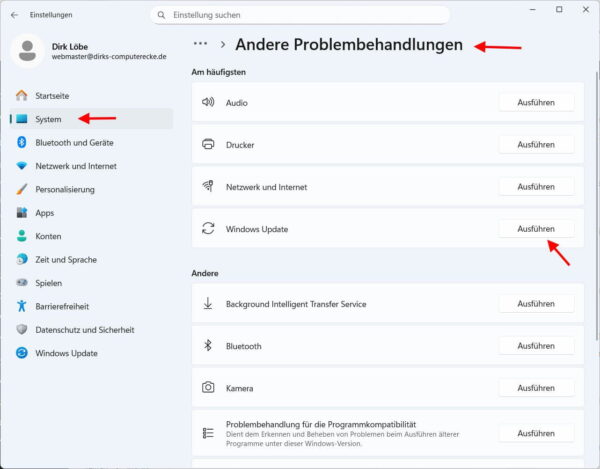The height and width of the screenshot is (469, 600).
Task: Run the Programmkompatibilität troubleshooter
Action: (536, 433)
